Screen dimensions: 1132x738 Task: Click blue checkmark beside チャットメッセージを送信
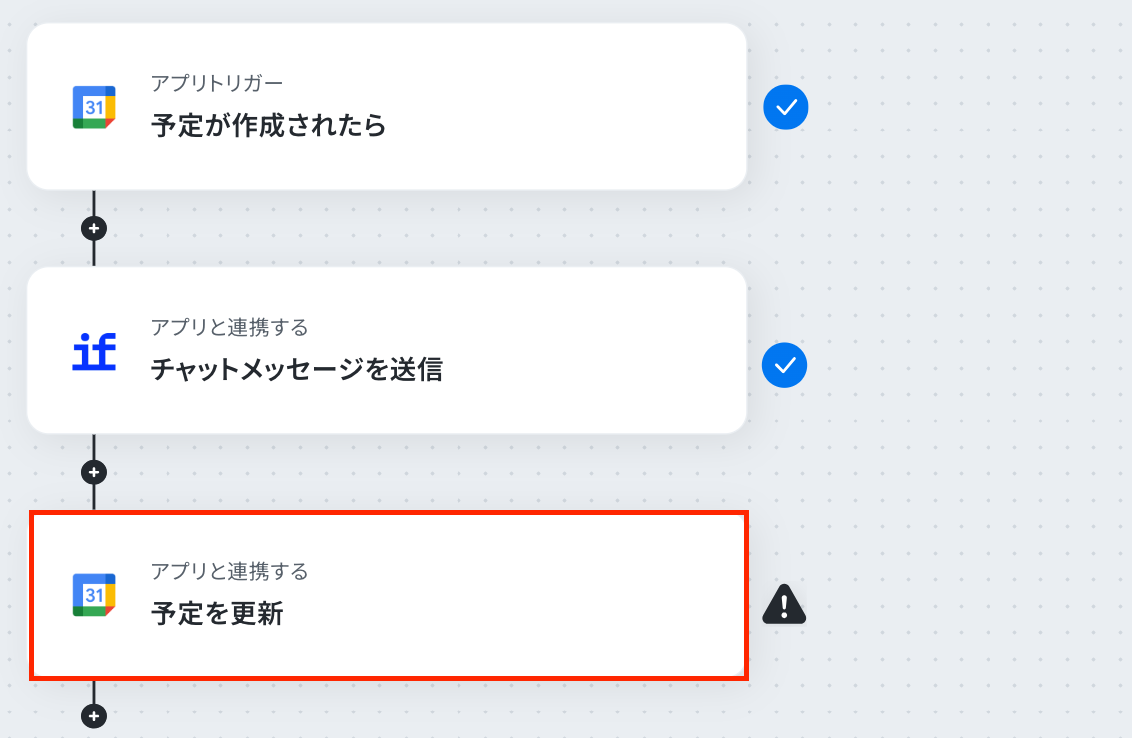785,365
